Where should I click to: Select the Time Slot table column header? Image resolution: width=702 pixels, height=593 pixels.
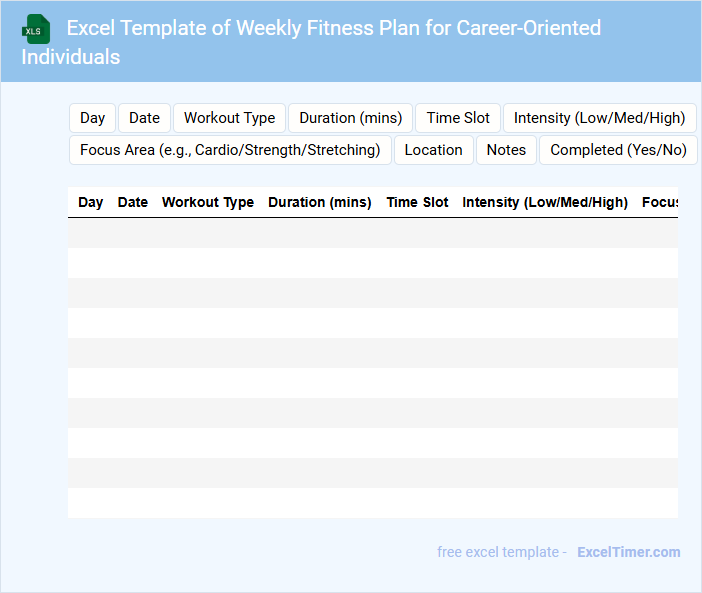coord(417,202)
